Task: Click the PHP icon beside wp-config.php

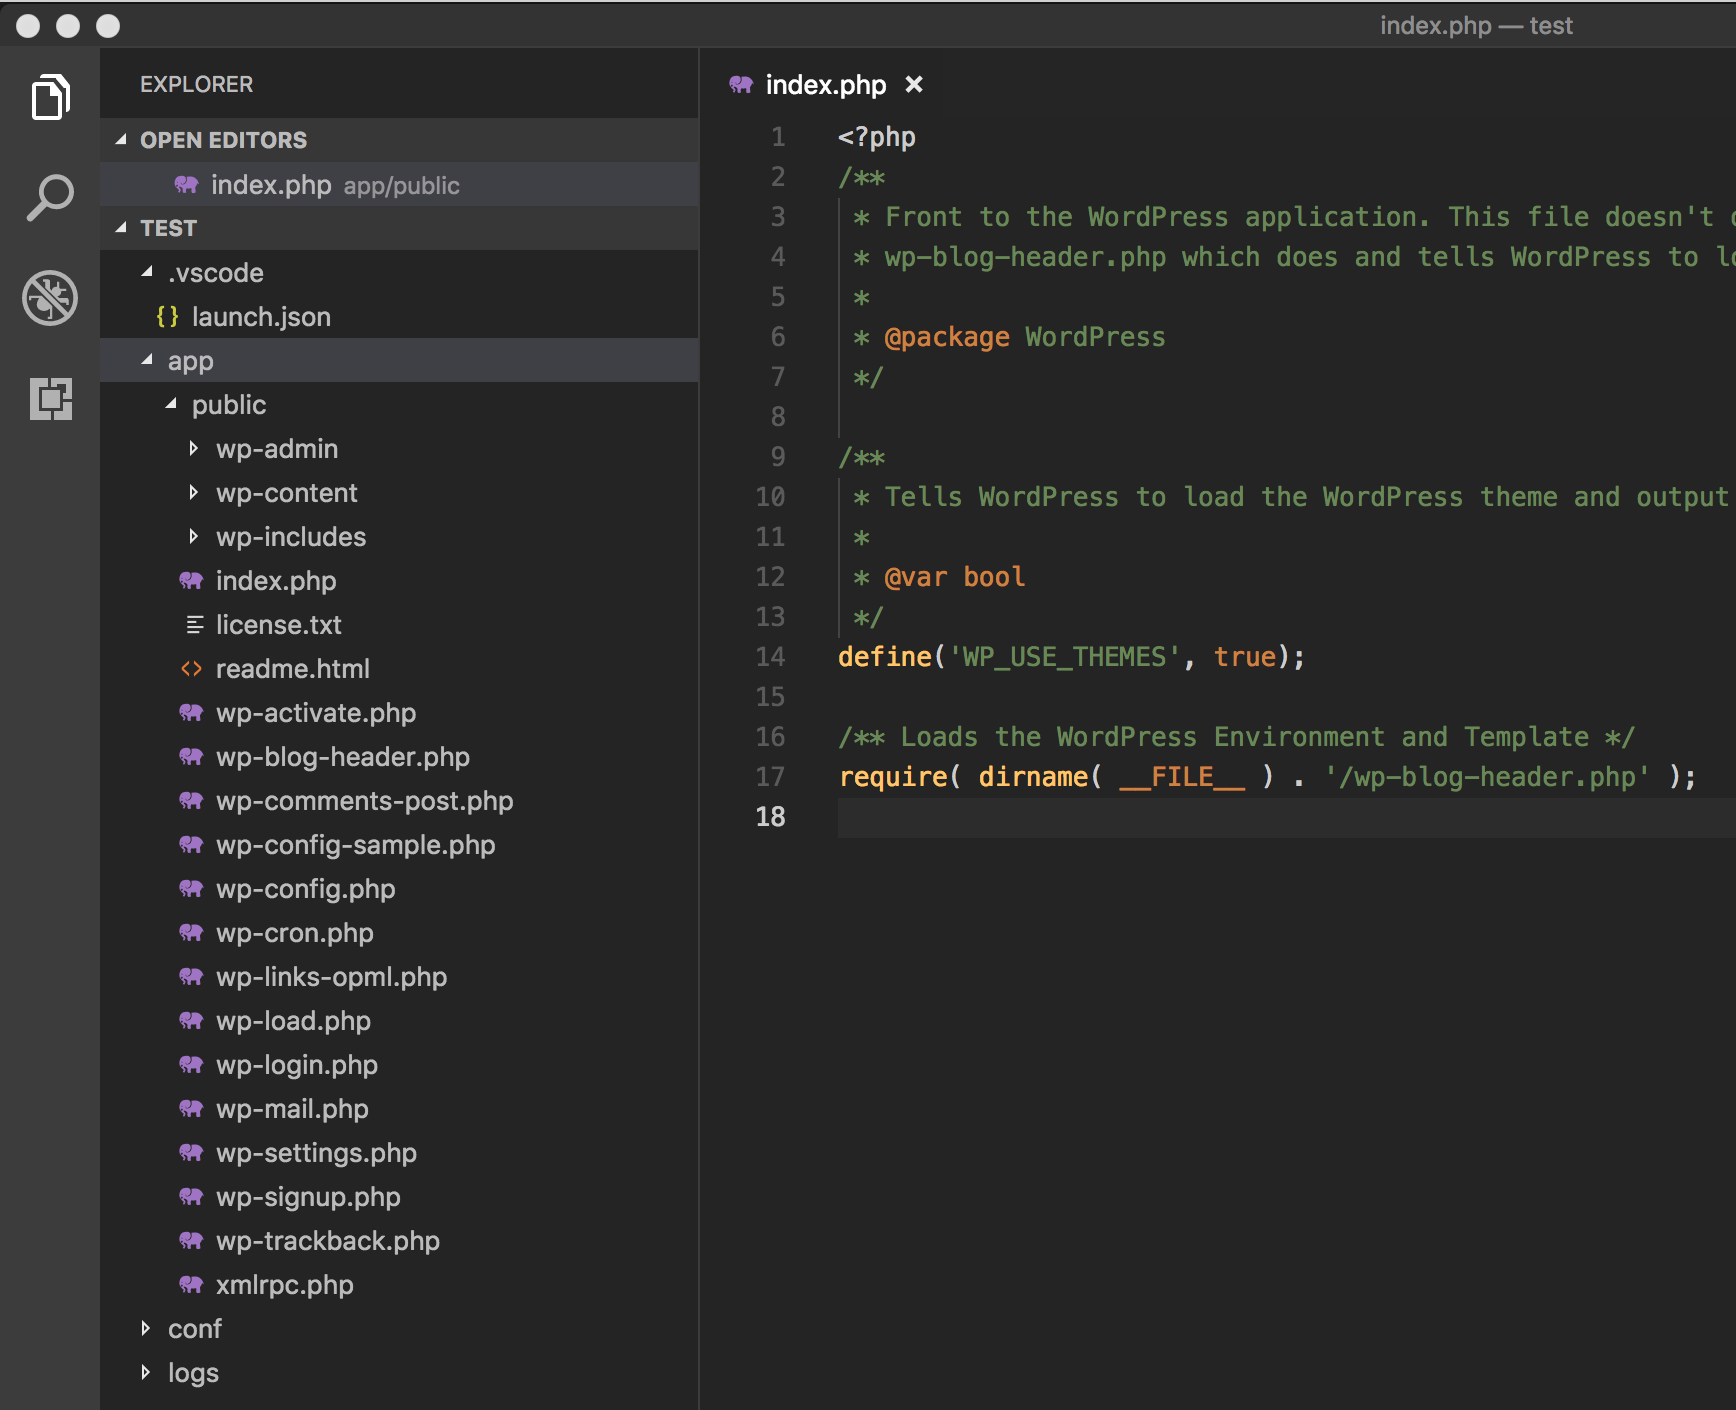Action: pyautogui.click(x=191, y=889)
